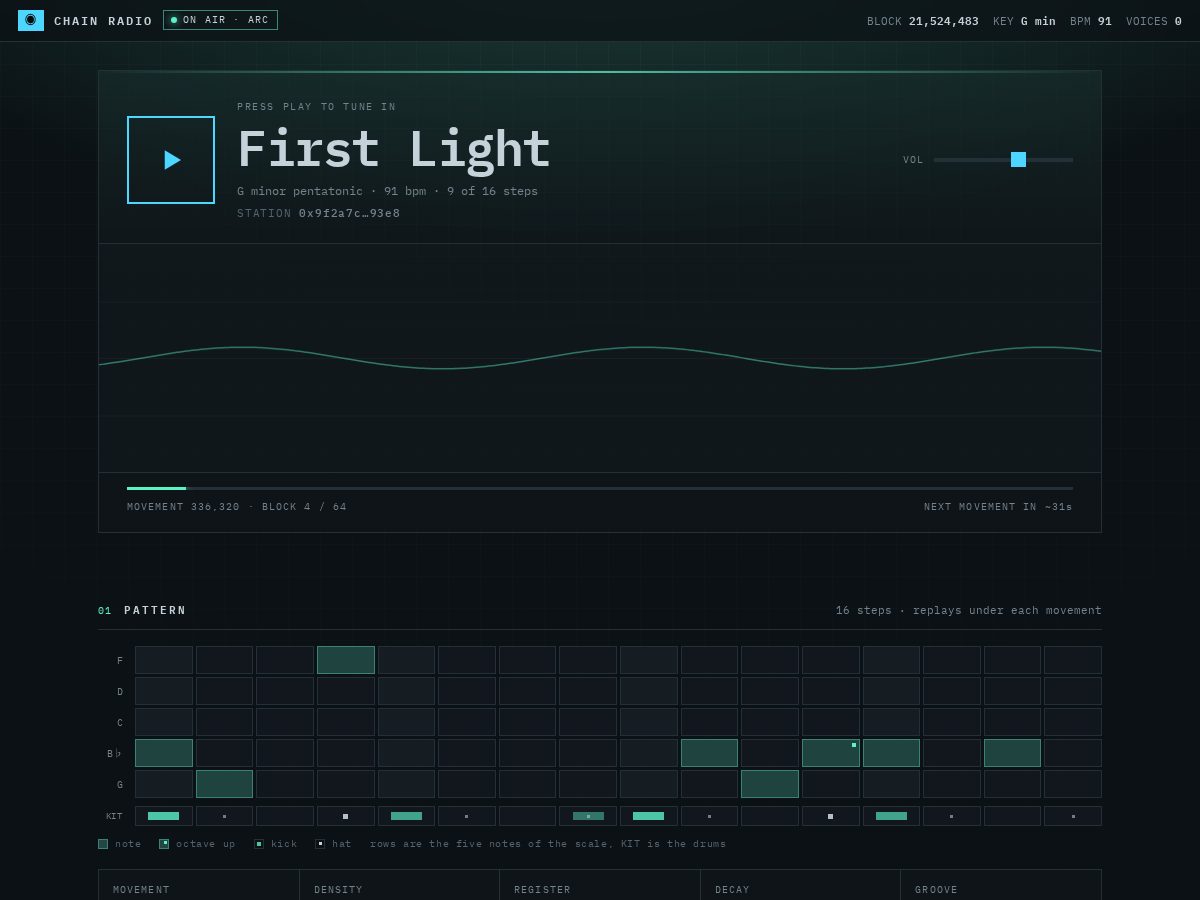Toggle the KIT kick on step 9

pyautogui.click(x=649, y=816)
